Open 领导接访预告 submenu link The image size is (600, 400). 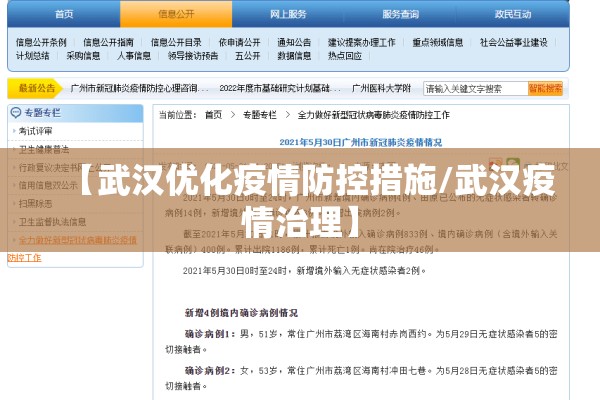(193, 56)
